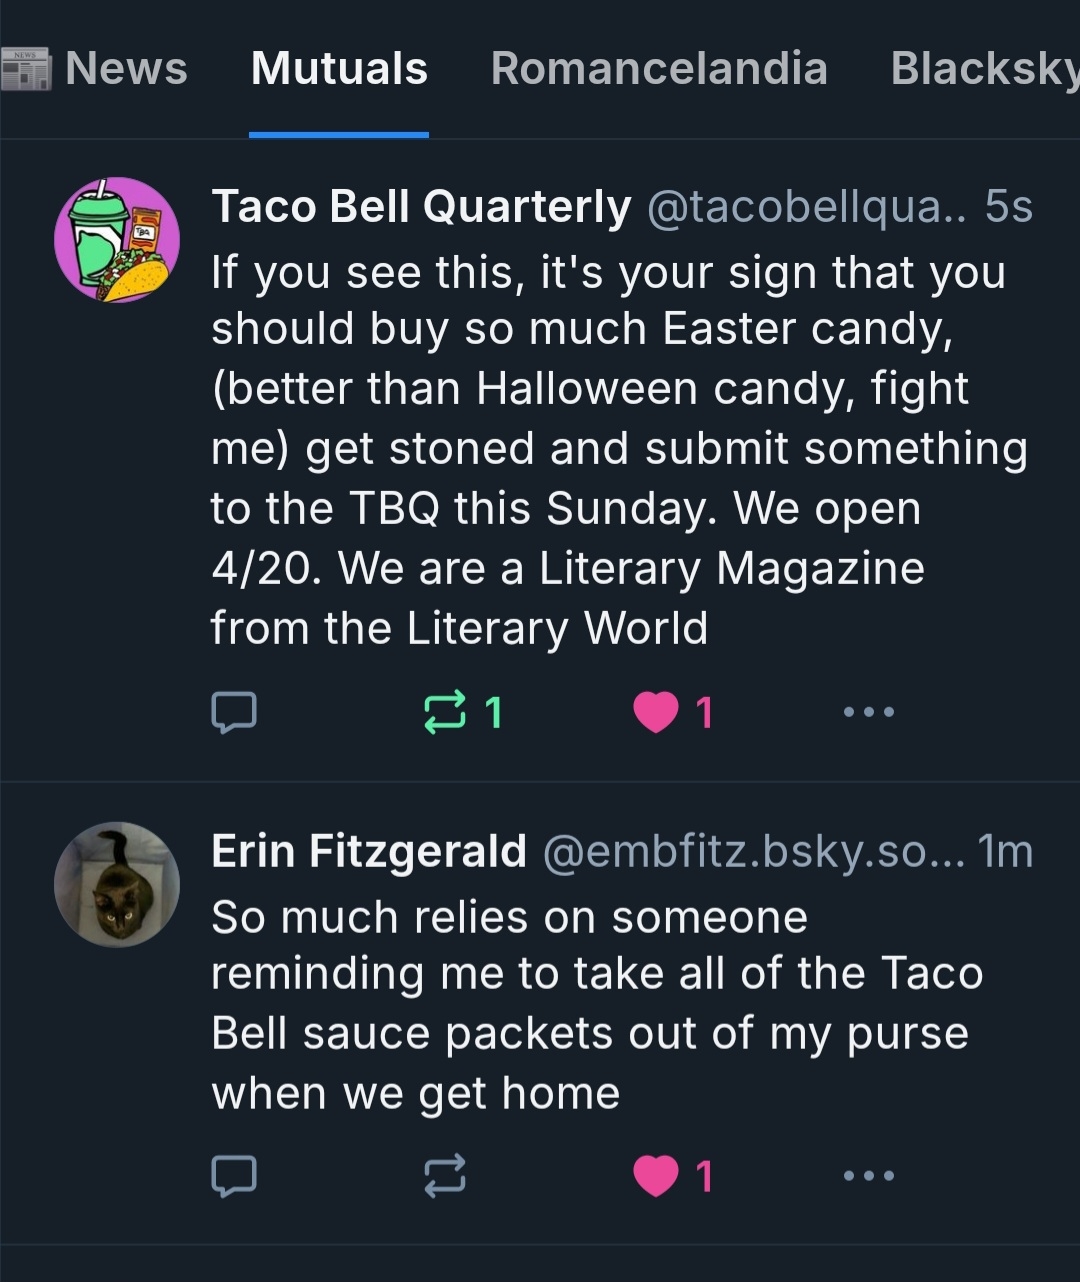Viewport: 1080px width, 1282px height.
Task: Open reply composer for Erin Fitzgerald's post
Action: coord(234,1175)
